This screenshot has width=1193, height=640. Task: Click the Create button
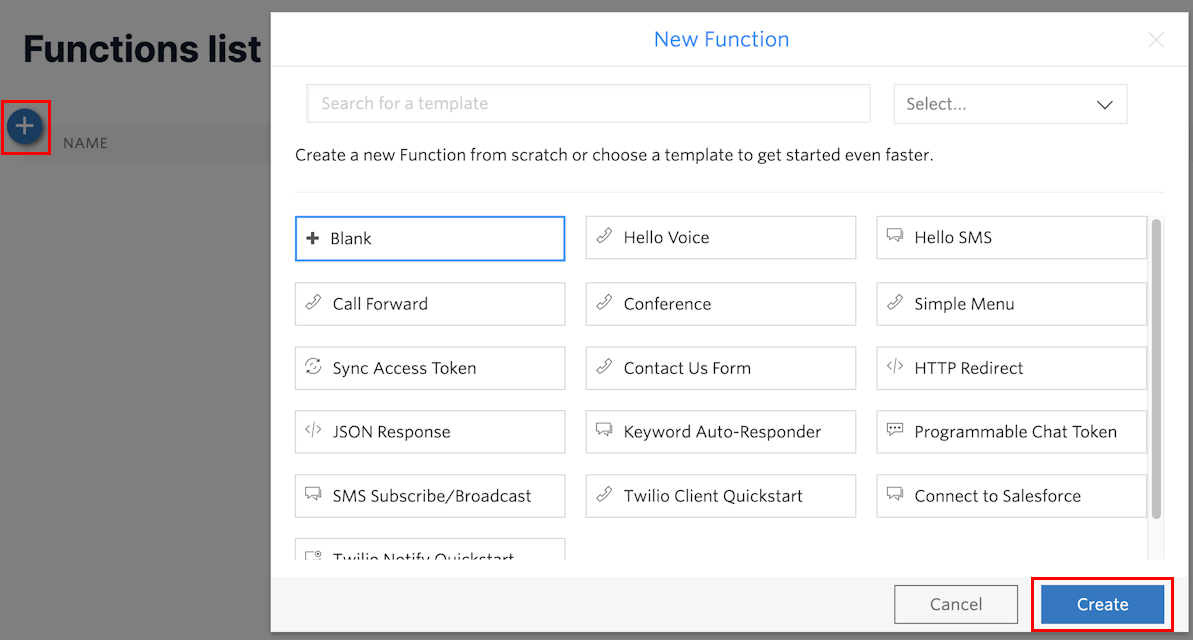pos(1102,604)
